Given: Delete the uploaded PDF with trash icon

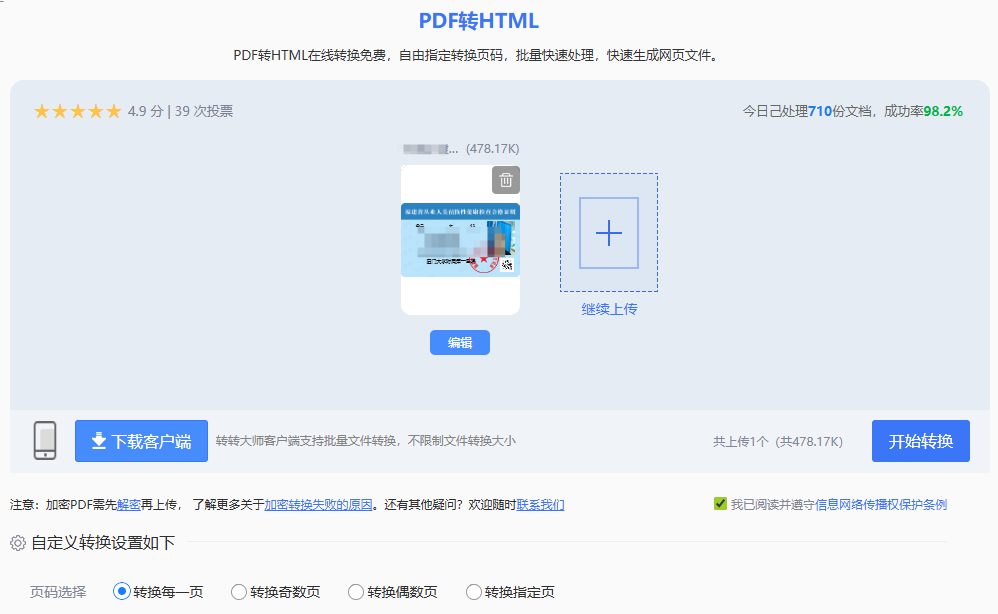Looking at the screenshot, I should (506, 180).
